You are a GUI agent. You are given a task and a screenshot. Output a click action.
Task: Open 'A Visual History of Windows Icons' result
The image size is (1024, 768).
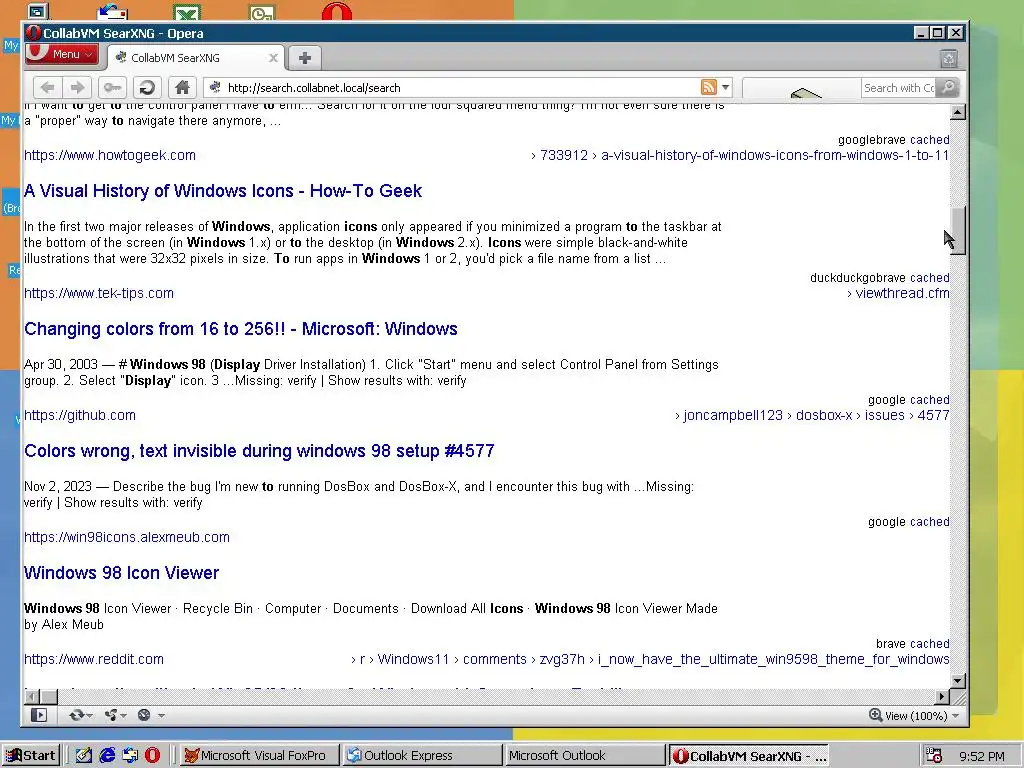[x=223, y=191]
